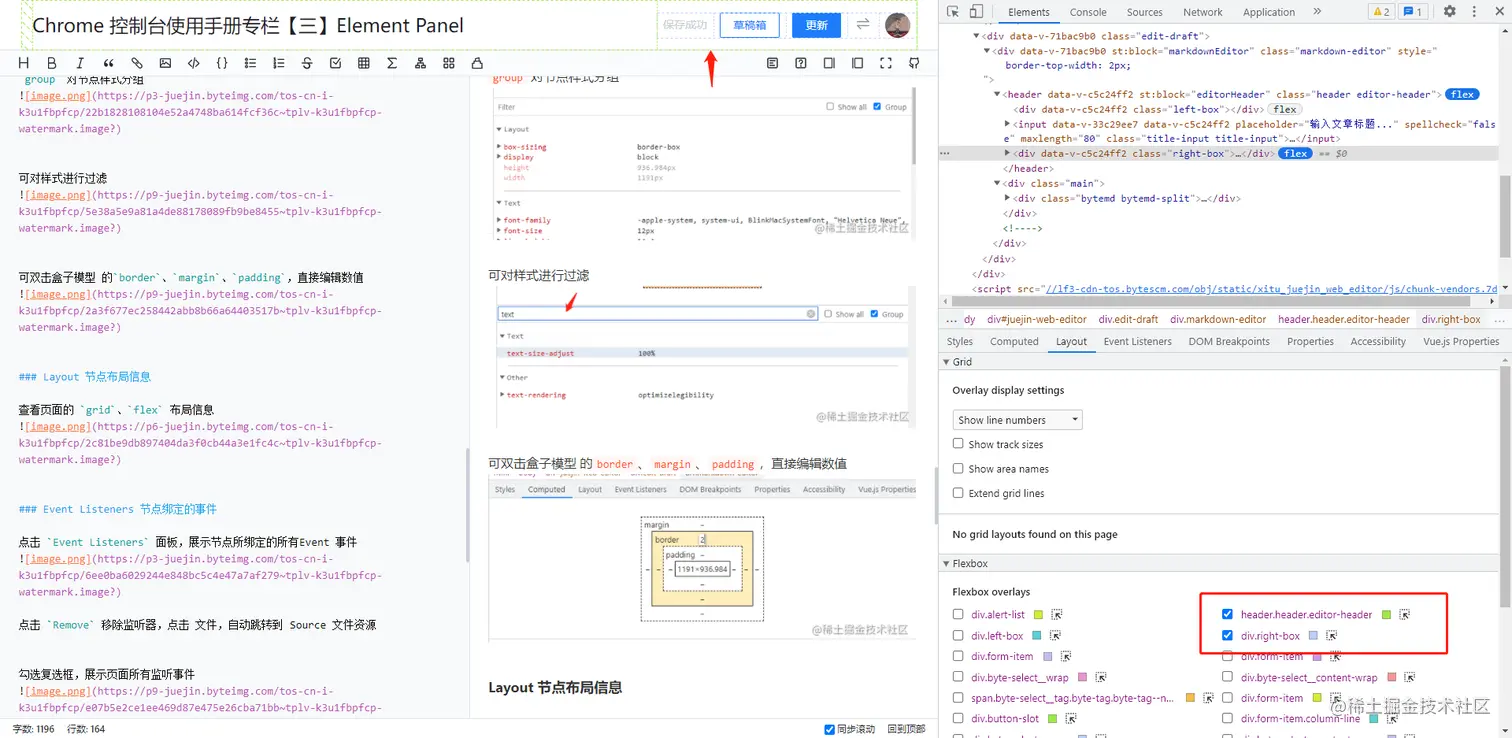Expand the bytemd bytemd-split div node
Screen dimensions: 1512x738
click(1008, 199)
